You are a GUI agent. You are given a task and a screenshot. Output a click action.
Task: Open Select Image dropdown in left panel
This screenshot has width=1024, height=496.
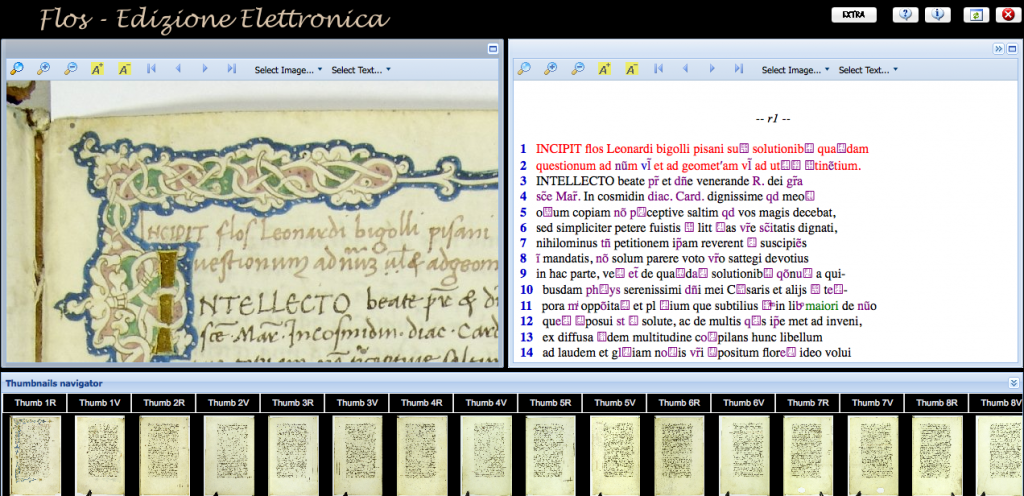289,70
